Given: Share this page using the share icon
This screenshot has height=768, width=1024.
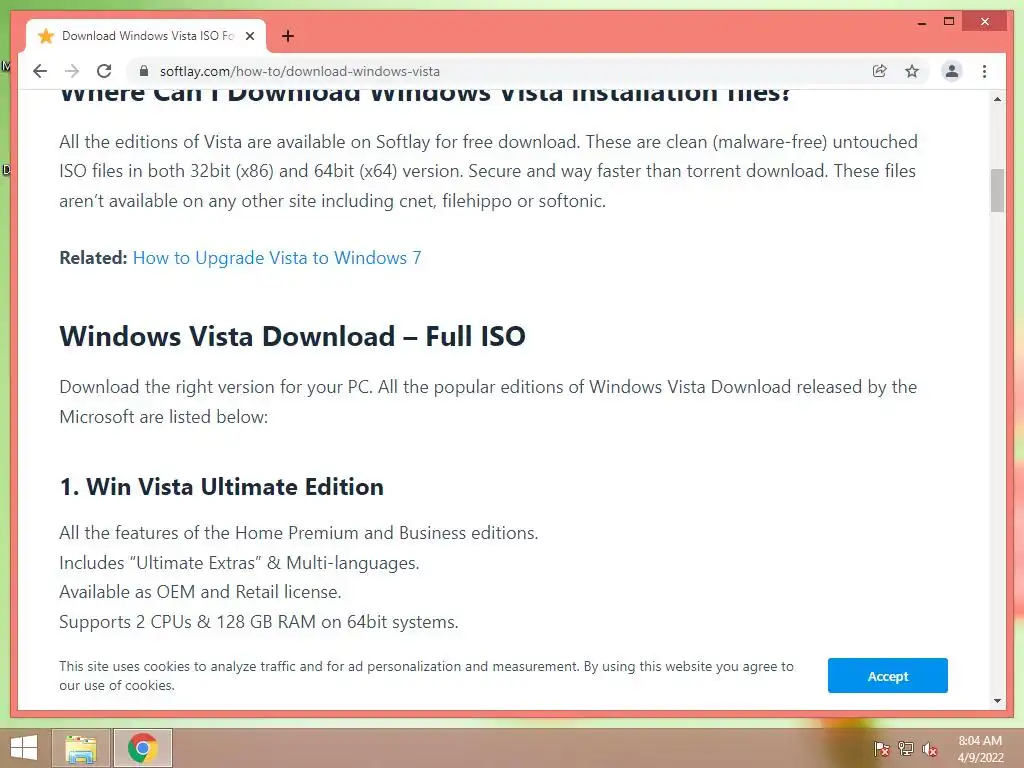Looking at the screenshot, I should pos(880,71).
